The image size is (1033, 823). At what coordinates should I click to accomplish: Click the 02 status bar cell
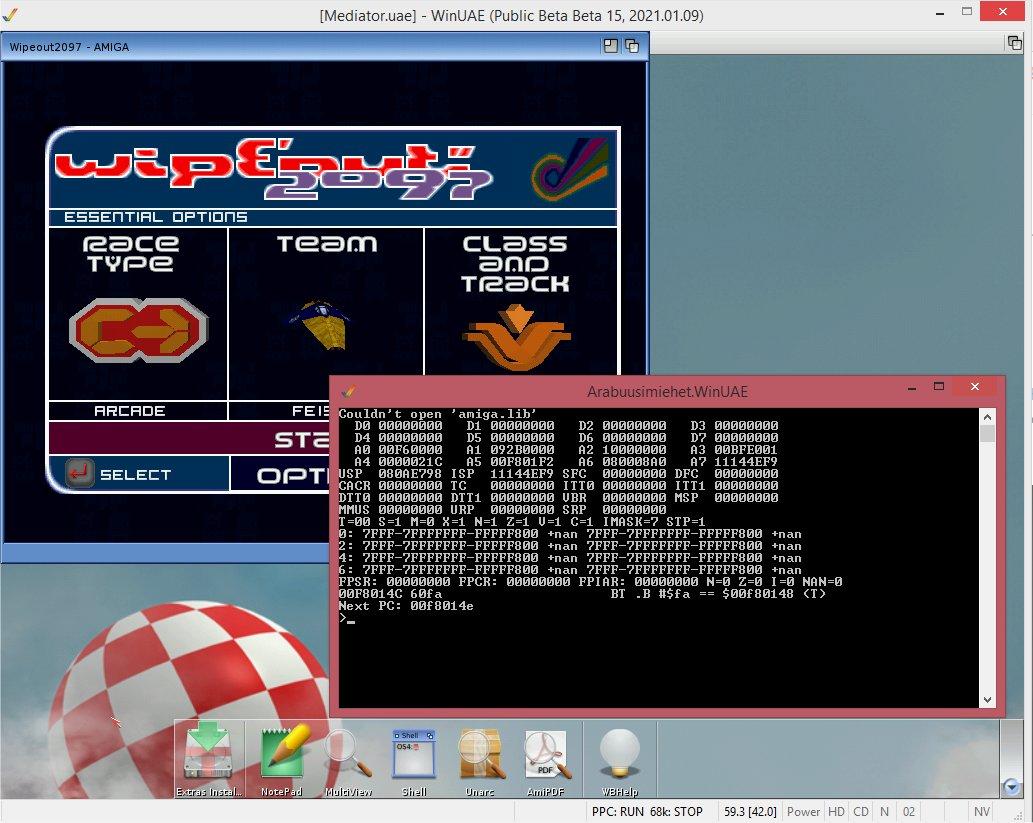[x=908, y=812]
